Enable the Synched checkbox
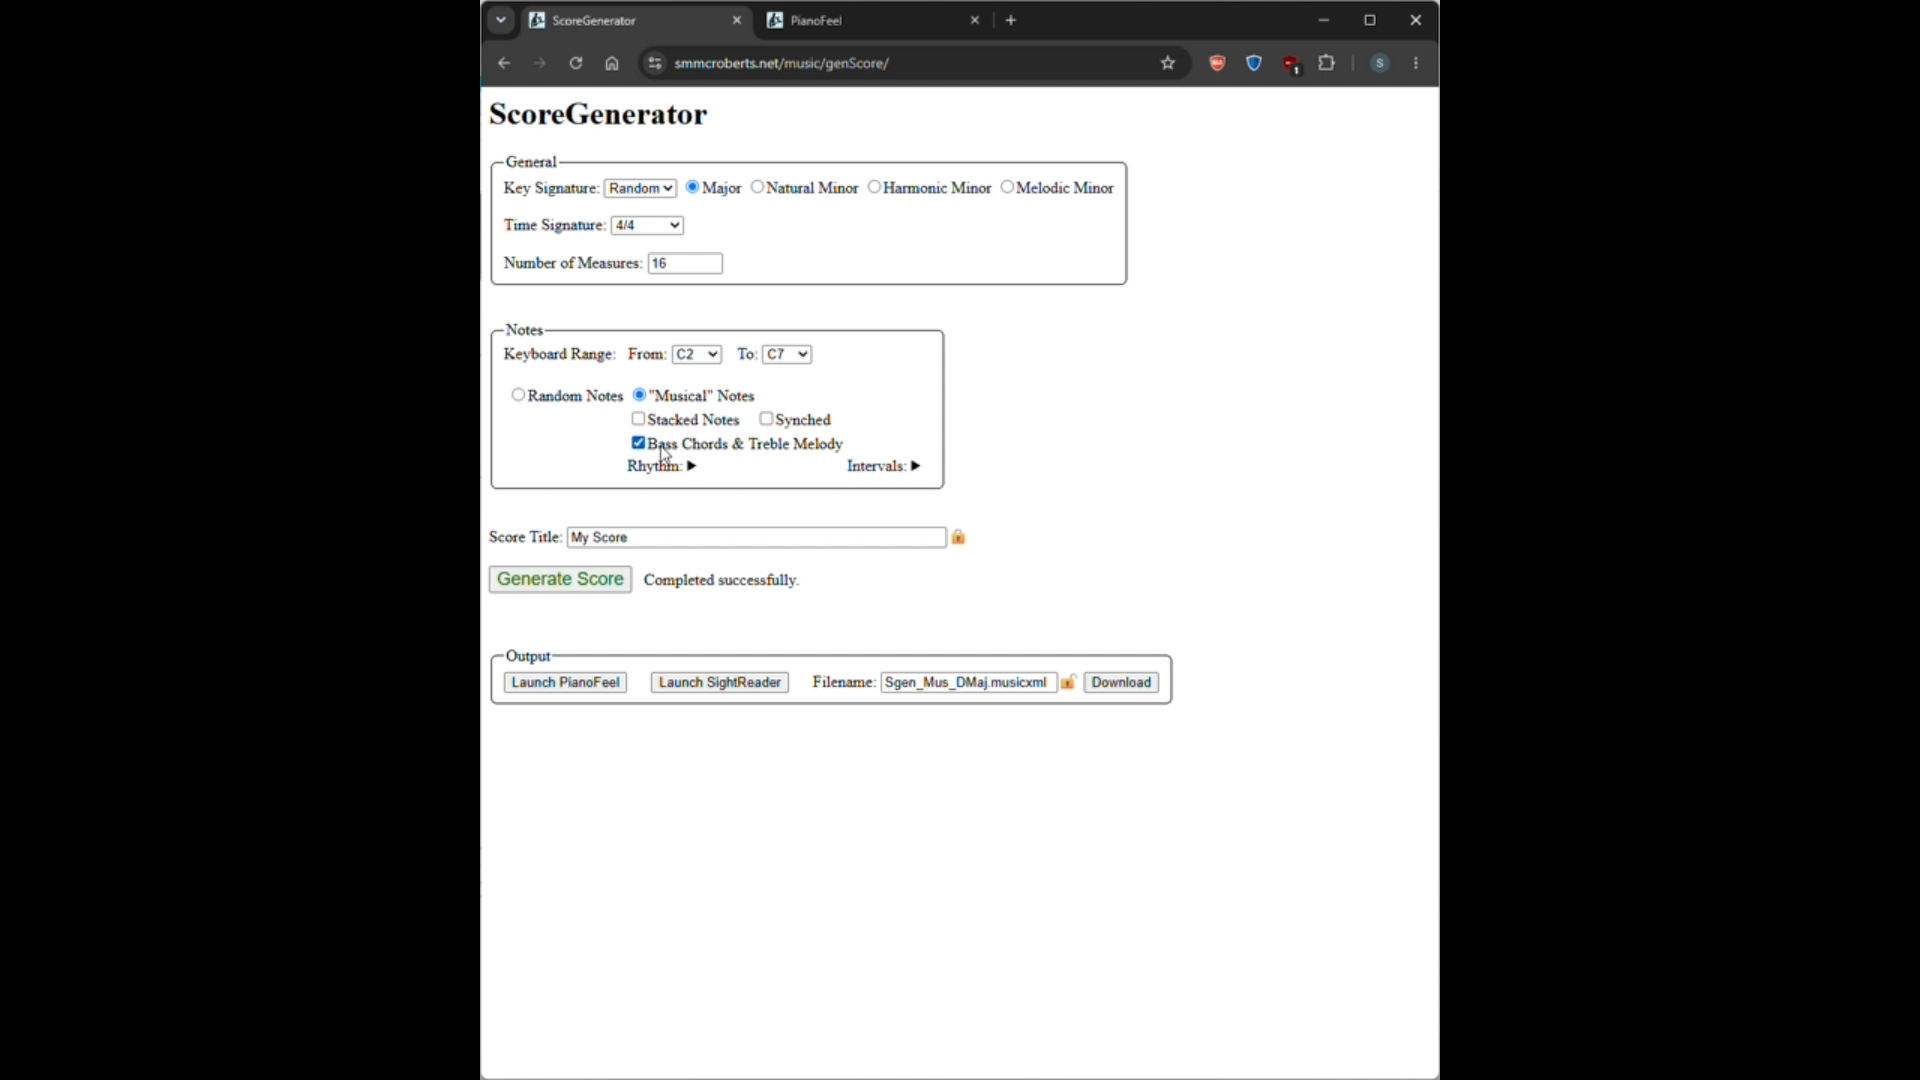Viewport: 1920px width, 1080px height. click(x=766, y=419)
